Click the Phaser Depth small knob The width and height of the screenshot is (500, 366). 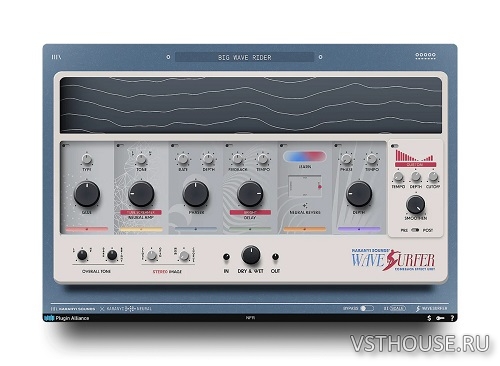(x=208, y=160)
